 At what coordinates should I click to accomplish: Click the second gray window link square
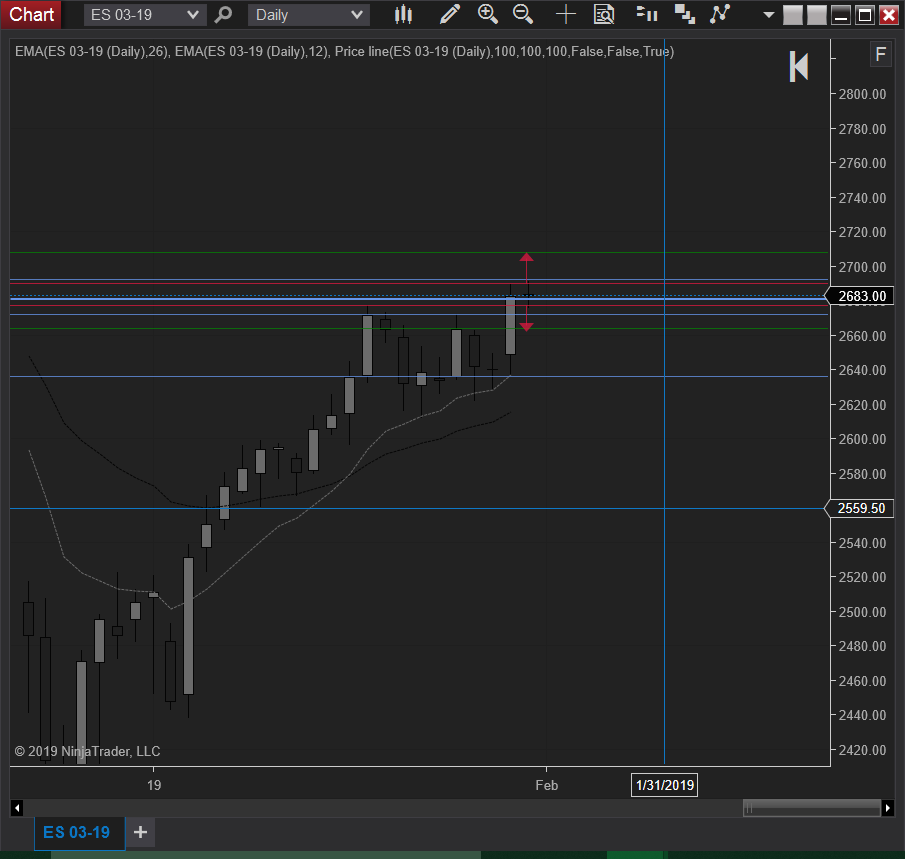[816, 15]
